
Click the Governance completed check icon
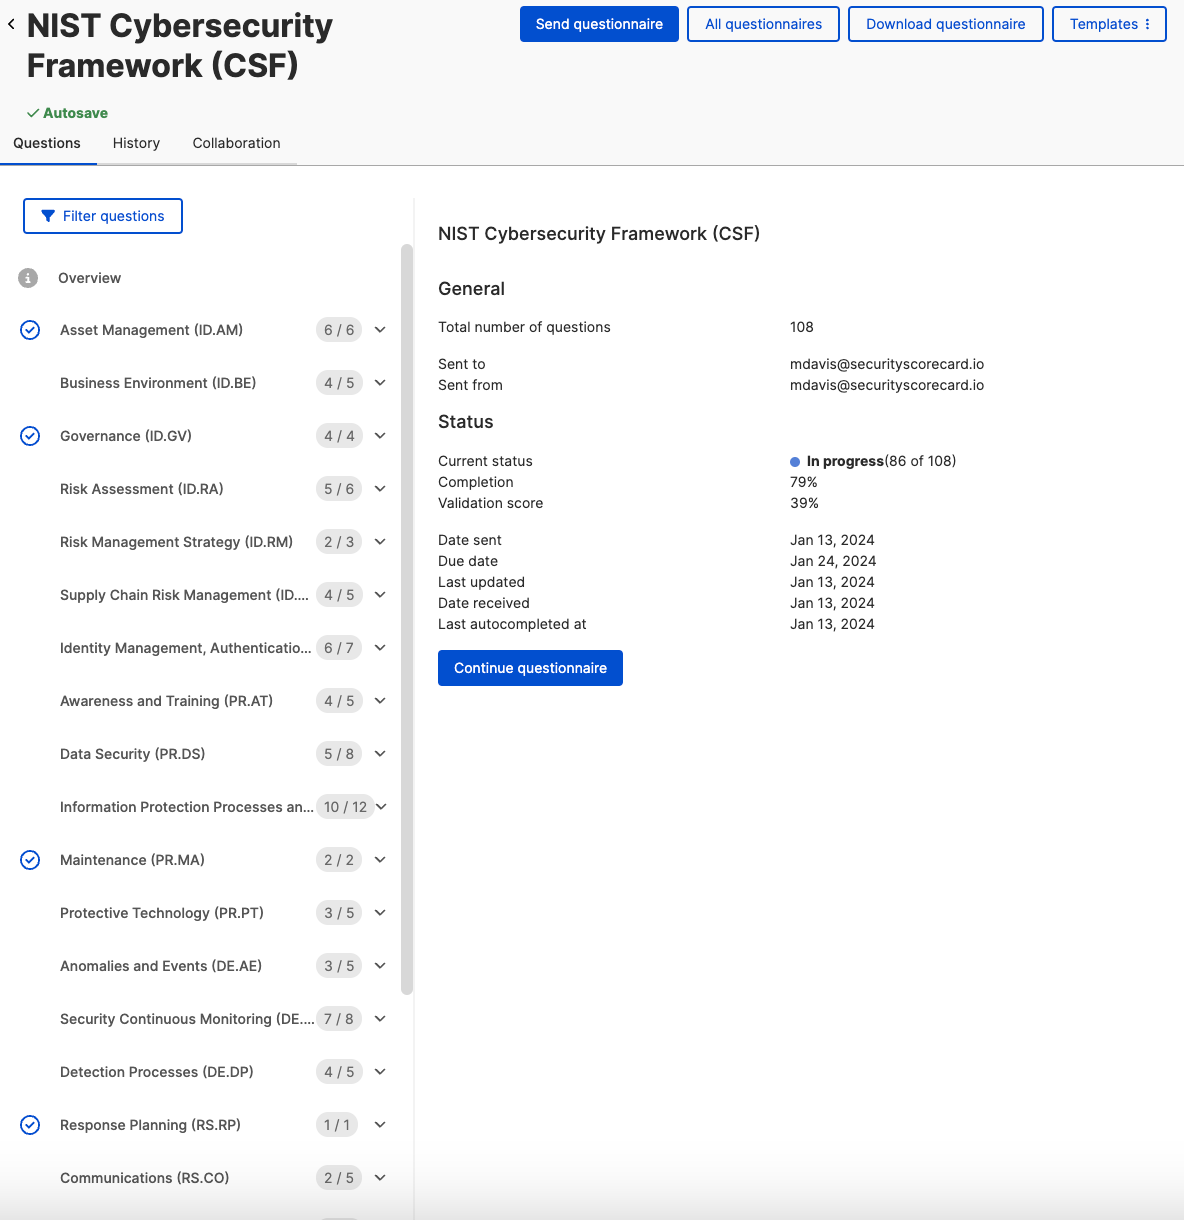click(x=30, y=436)
